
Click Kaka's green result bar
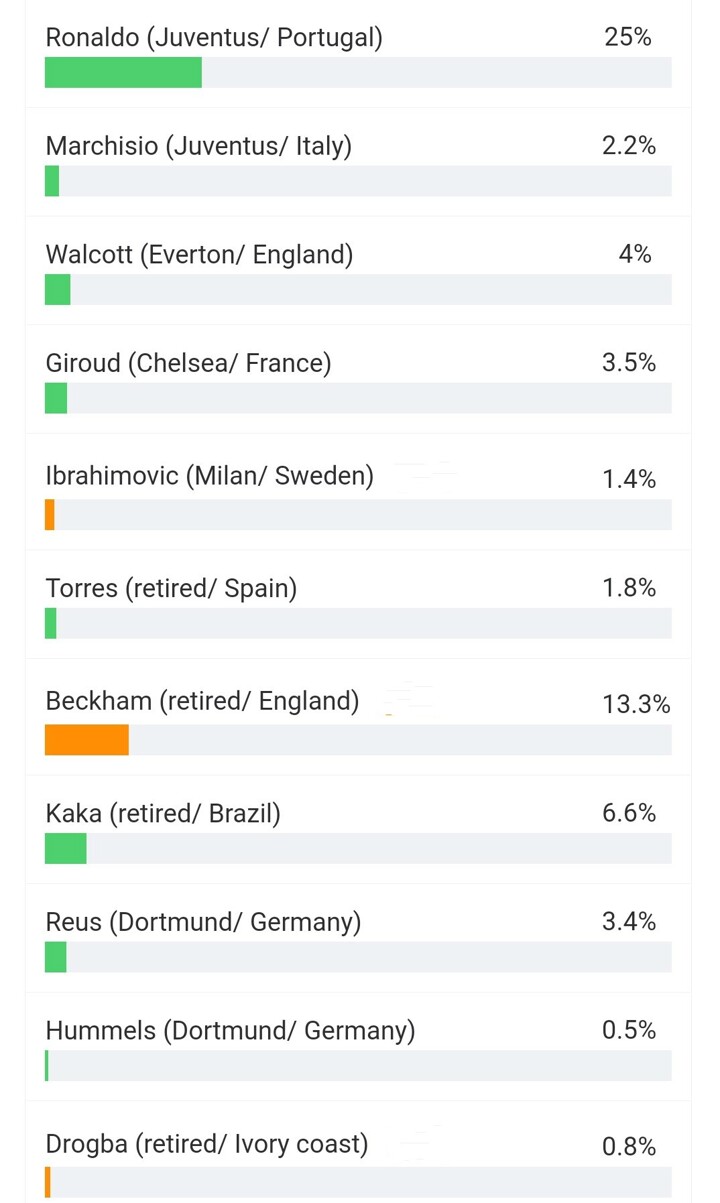click(66, 849)
